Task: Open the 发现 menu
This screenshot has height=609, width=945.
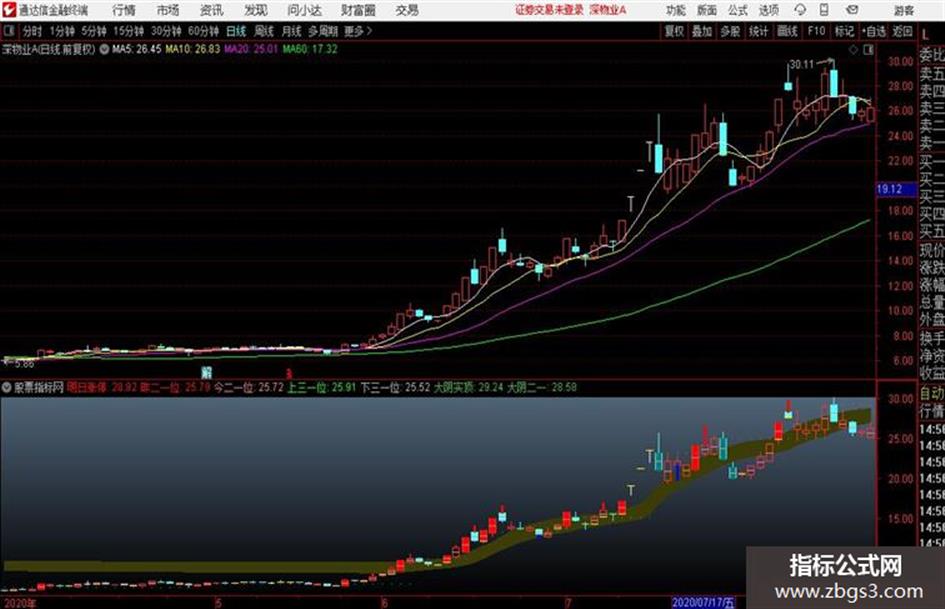Action: click(256, 10)
